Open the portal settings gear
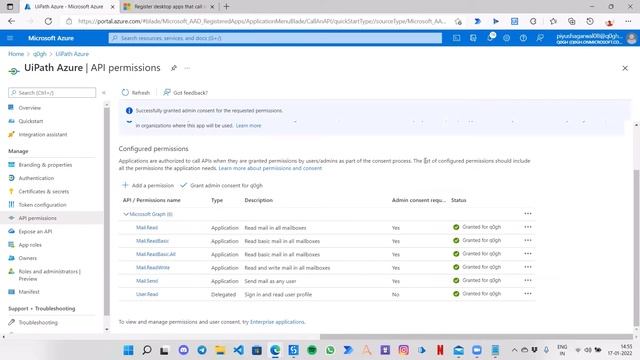 pos(507,38)
